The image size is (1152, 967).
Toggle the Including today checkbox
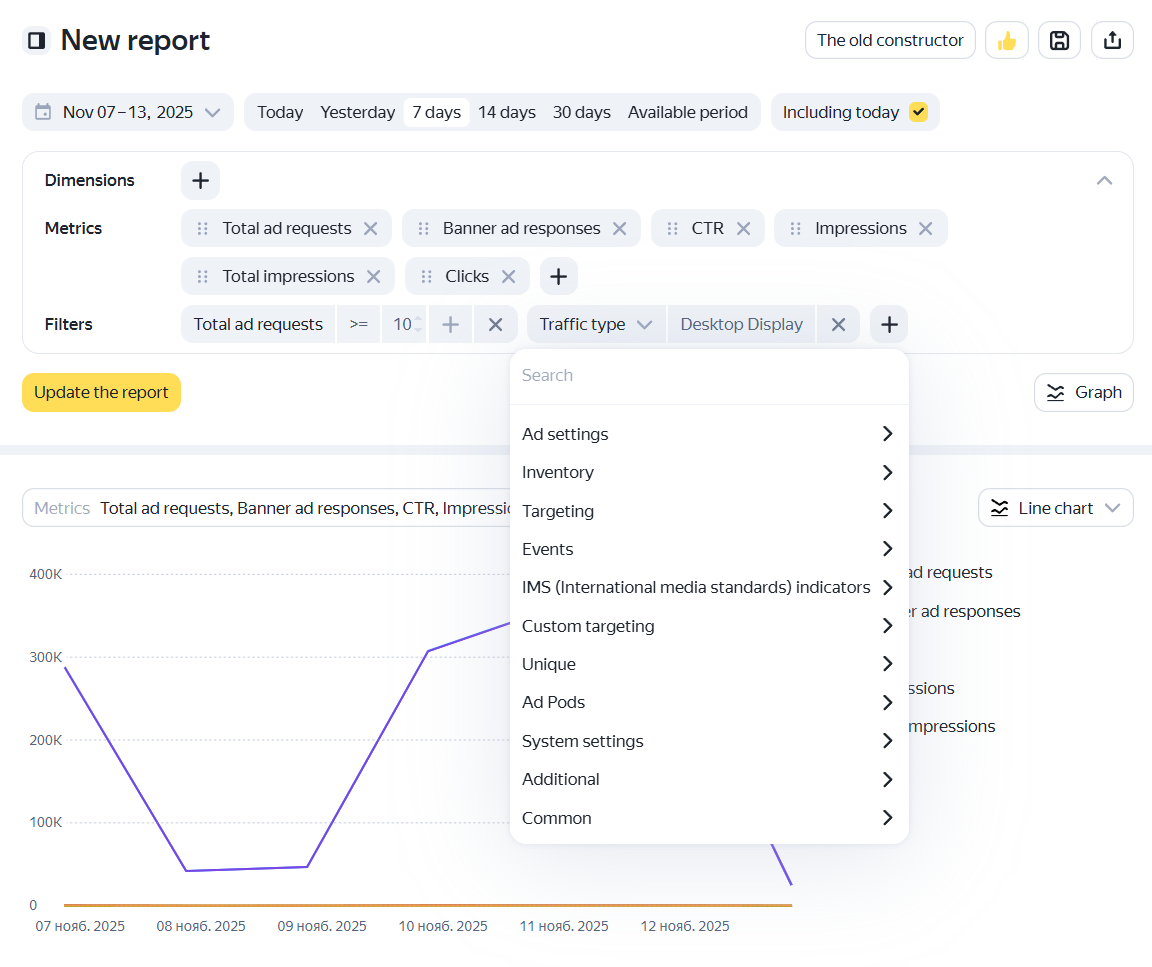point(918,112)
